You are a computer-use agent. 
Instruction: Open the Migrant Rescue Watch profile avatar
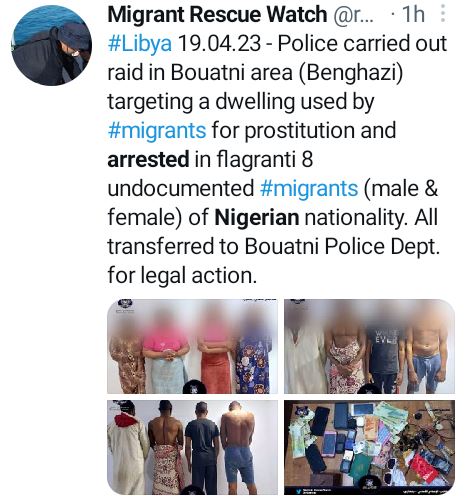(51, 45)
